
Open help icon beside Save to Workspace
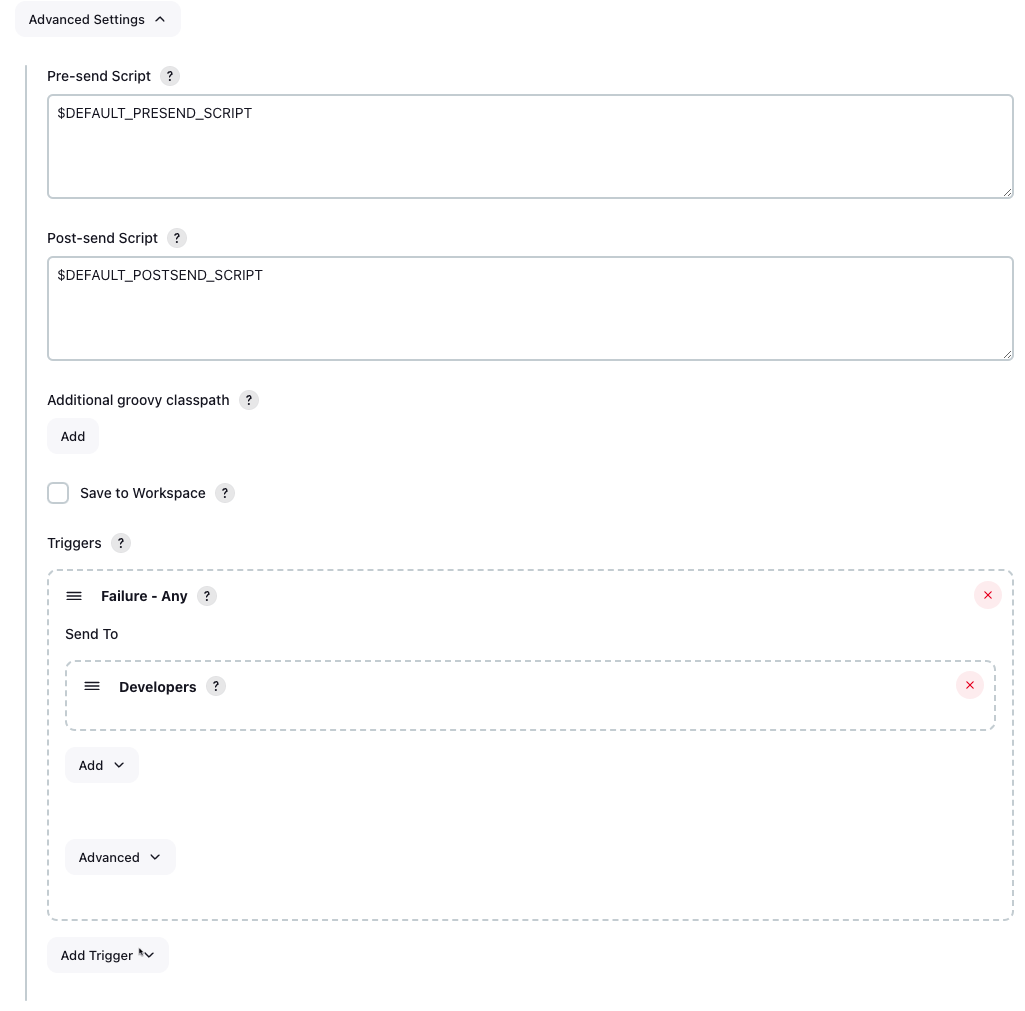(225, 493)
